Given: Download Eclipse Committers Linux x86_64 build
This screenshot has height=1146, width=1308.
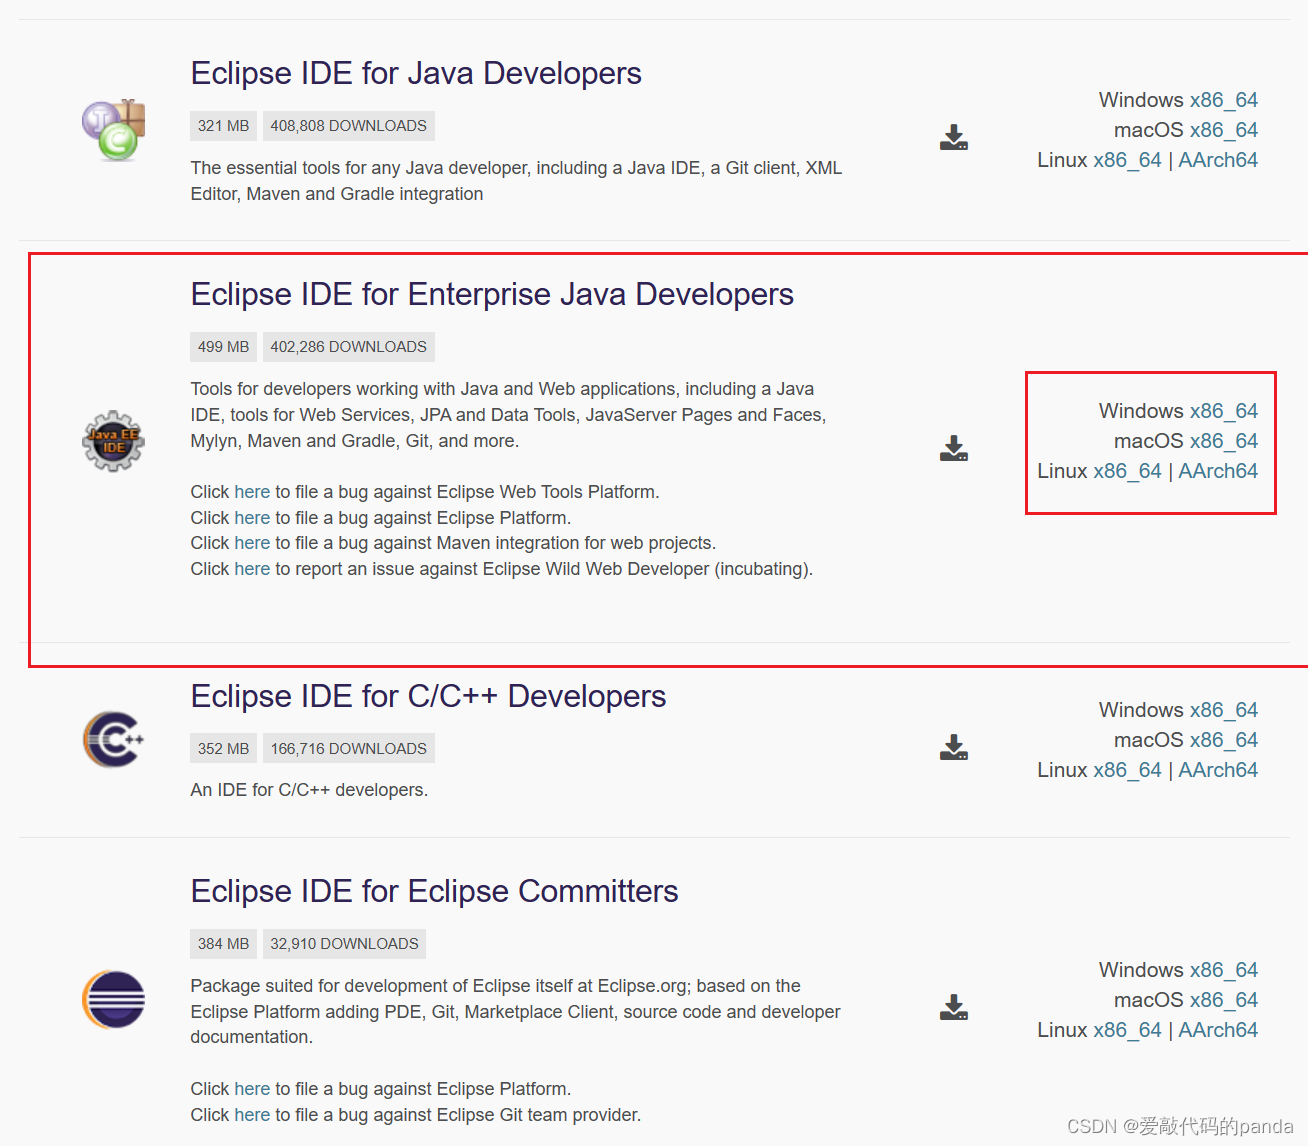Looking at the screenshot, I should 1128,1030.
